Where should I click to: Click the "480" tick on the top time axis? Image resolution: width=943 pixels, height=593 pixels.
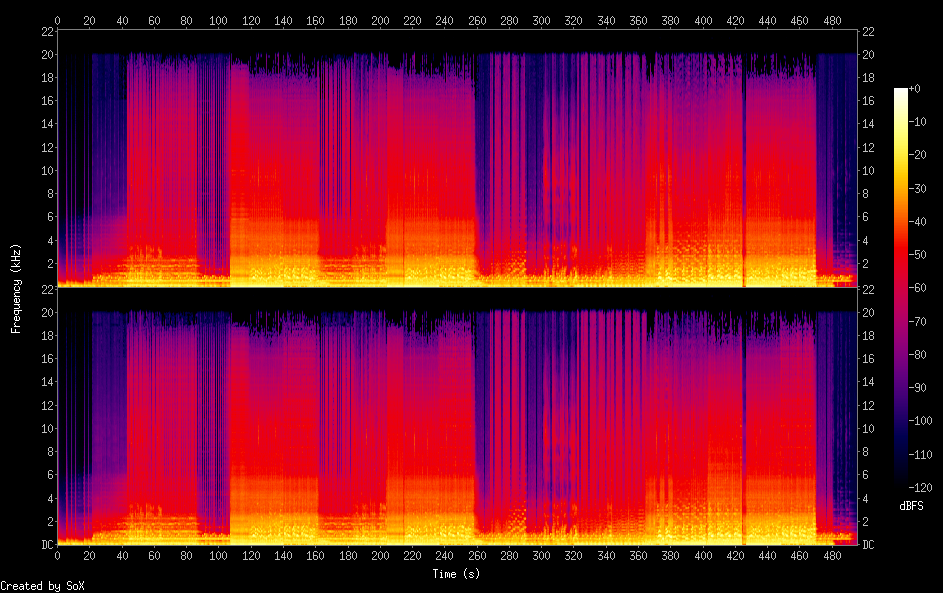[x=832, y=20]
